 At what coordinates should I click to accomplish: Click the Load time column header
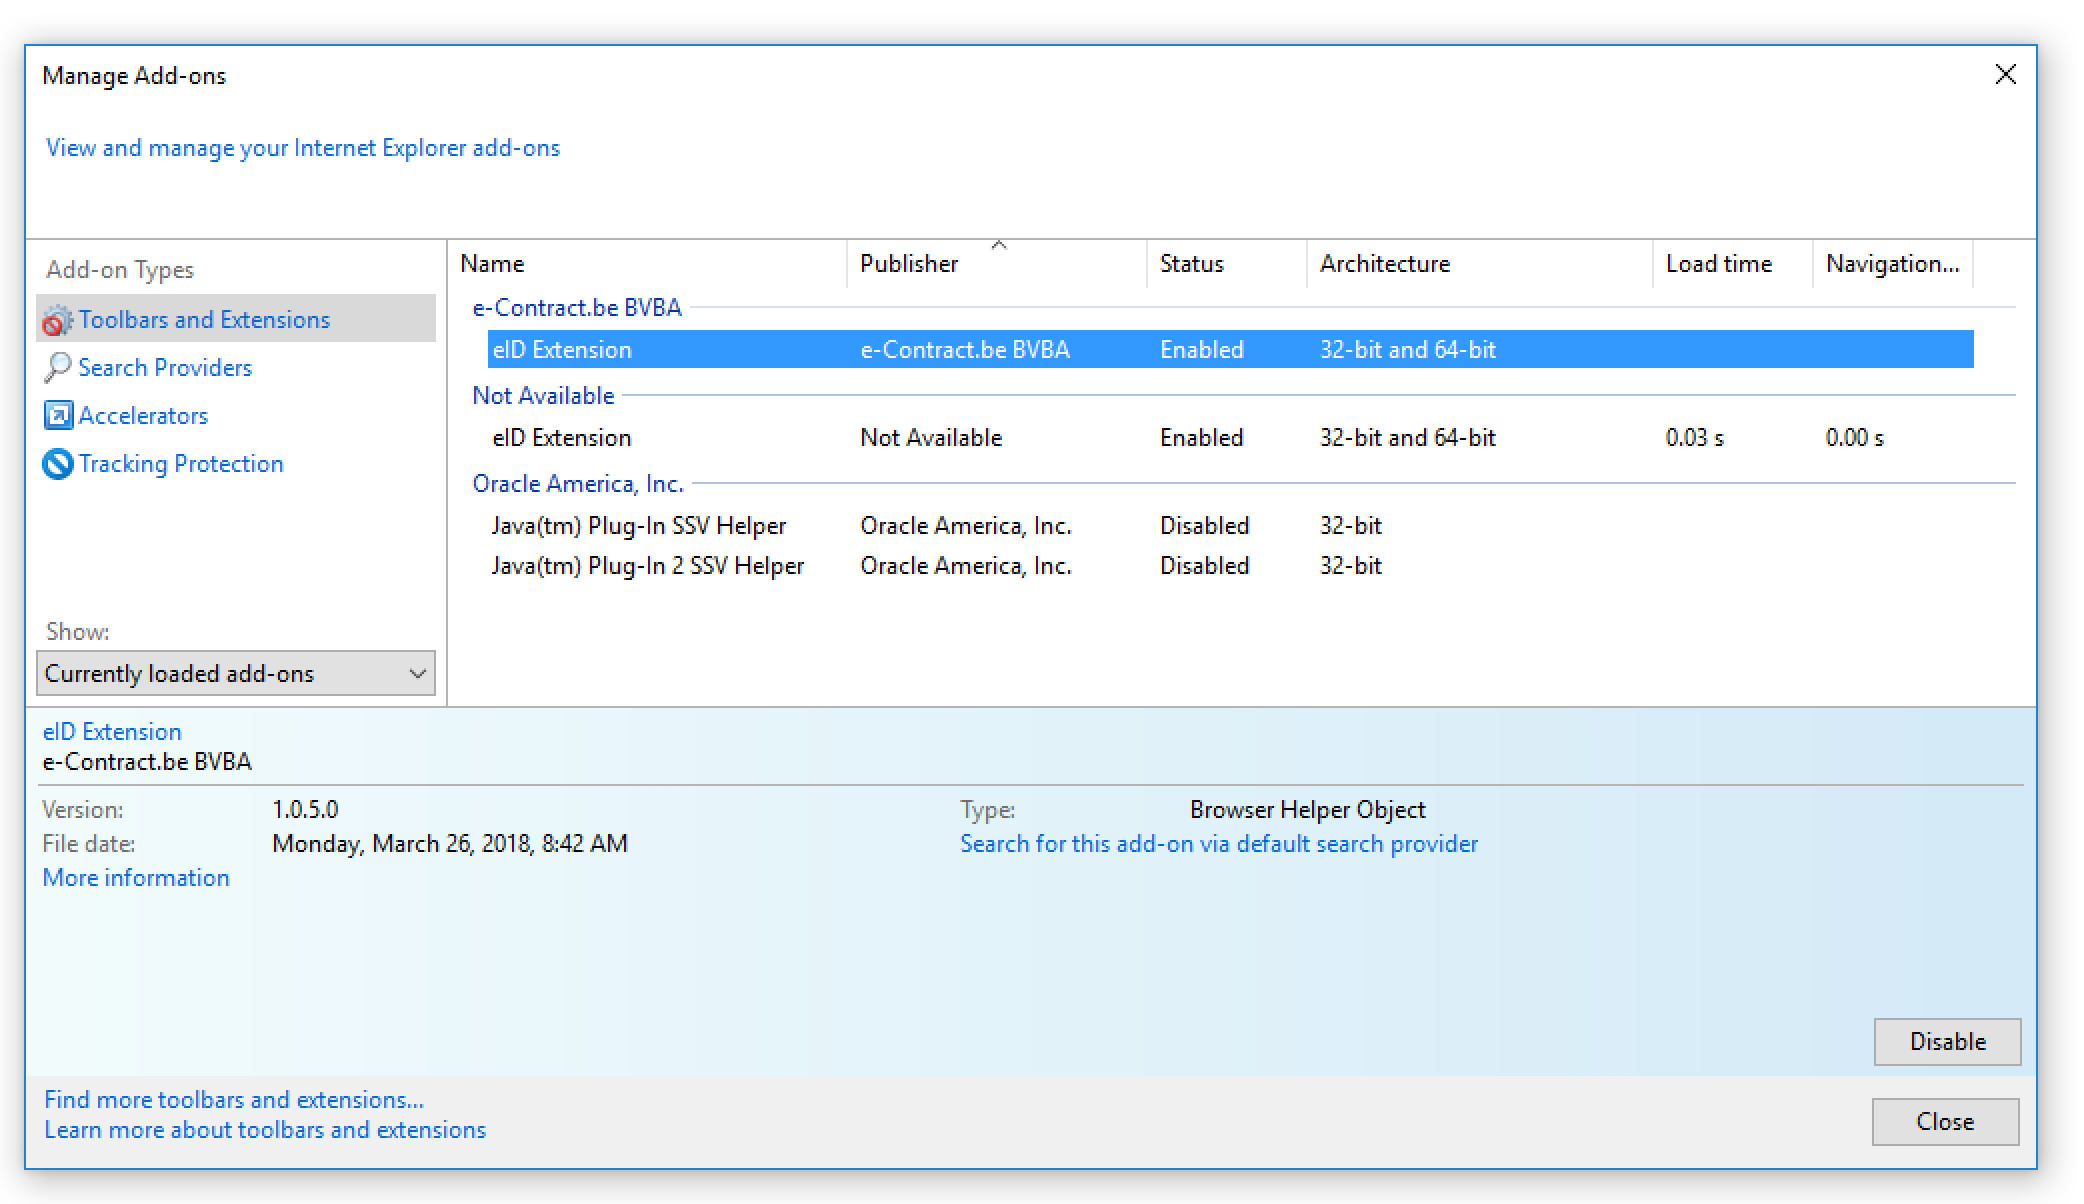pyautogui.click(x=1733, y=264)
